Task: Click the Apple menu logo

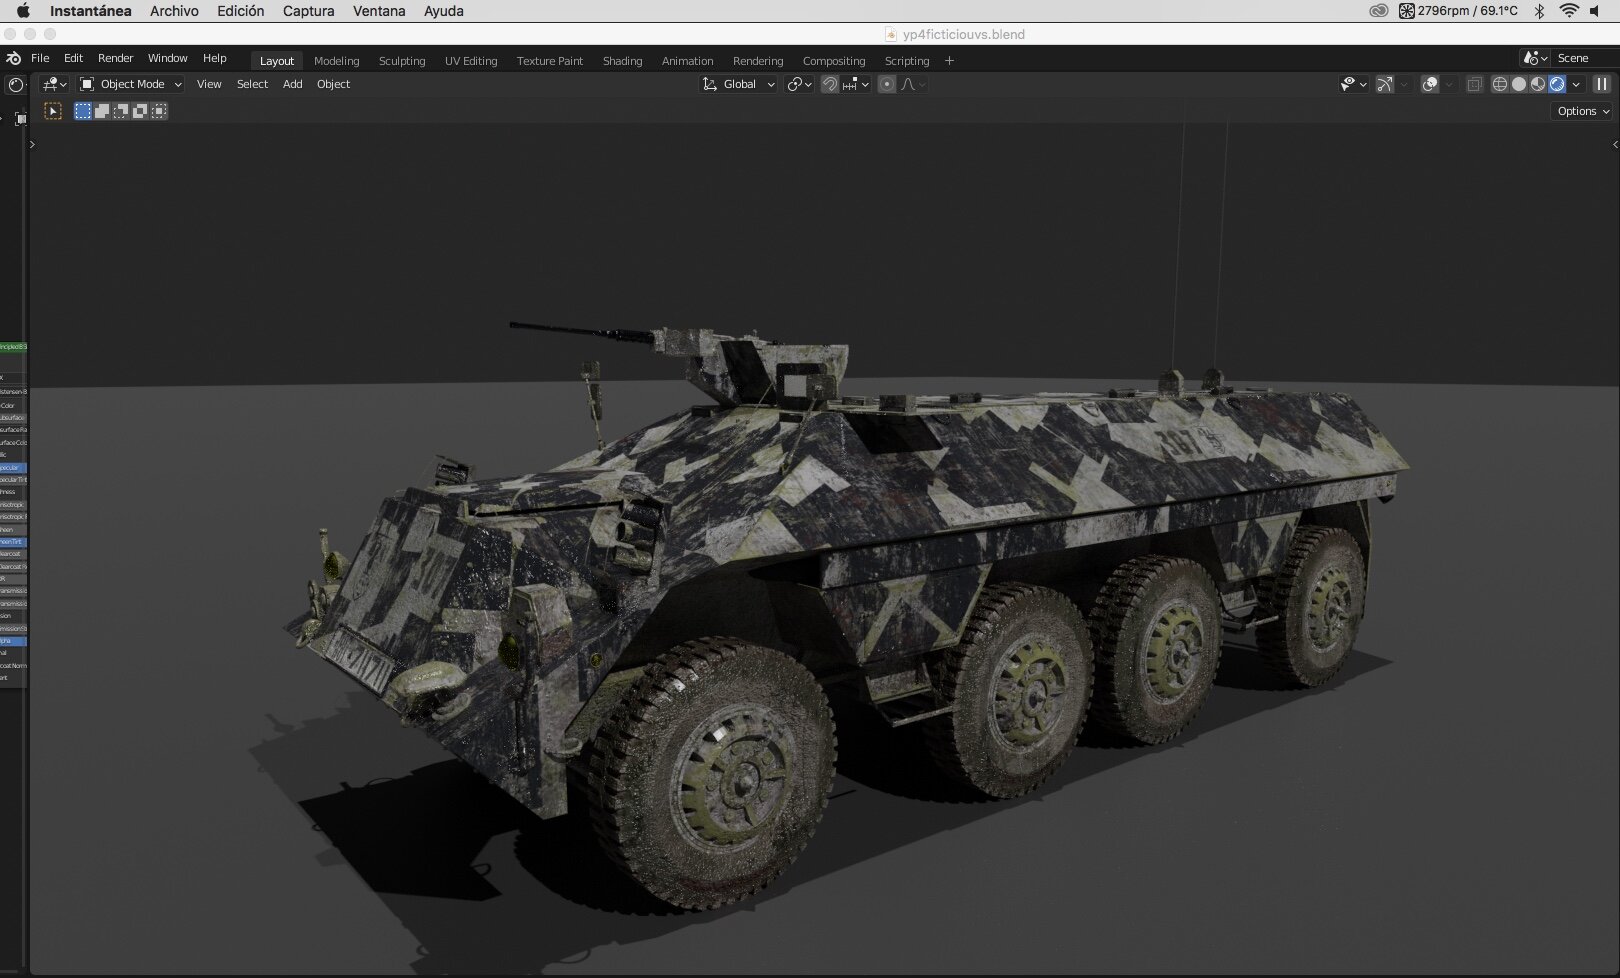Action: point(23,11)
